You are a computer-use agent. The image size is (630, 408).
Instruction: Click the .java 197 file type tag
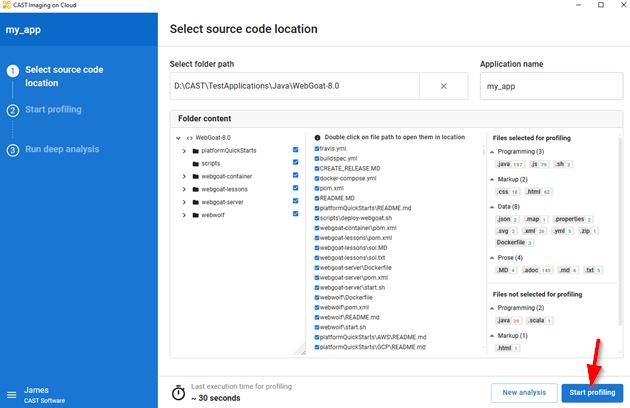coord(510,164)
